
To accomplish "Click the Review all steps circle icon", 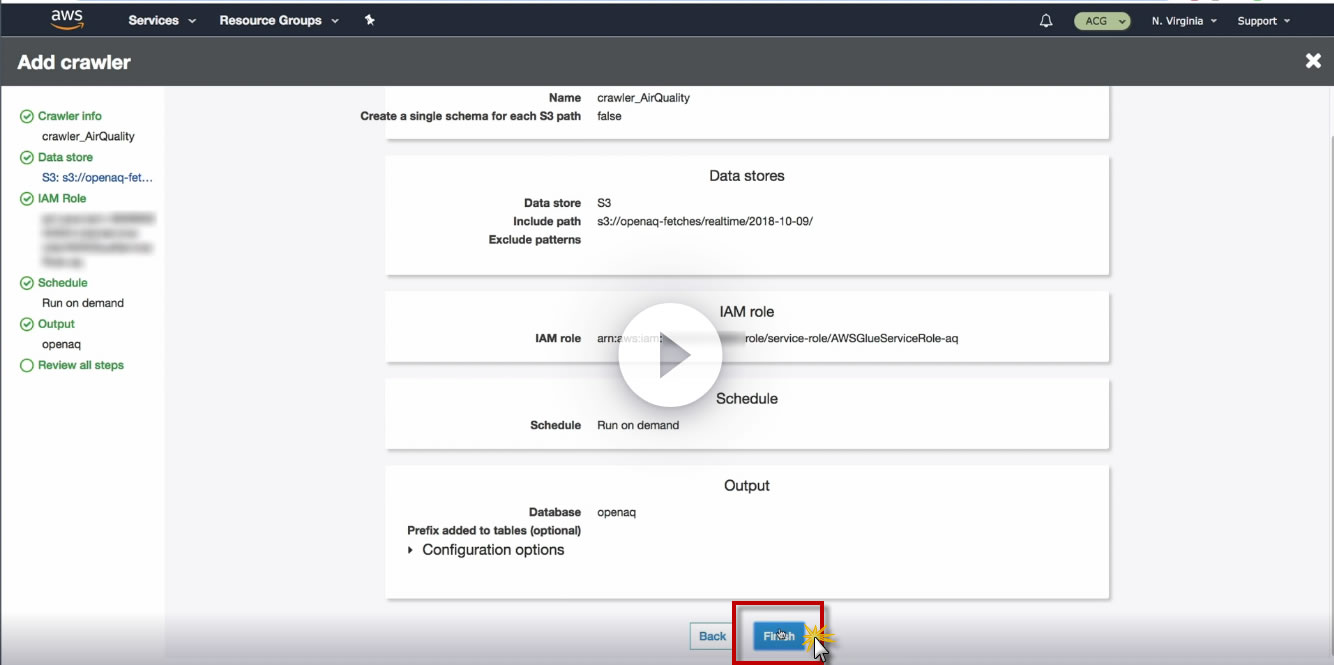I will (x=27, y=365).
